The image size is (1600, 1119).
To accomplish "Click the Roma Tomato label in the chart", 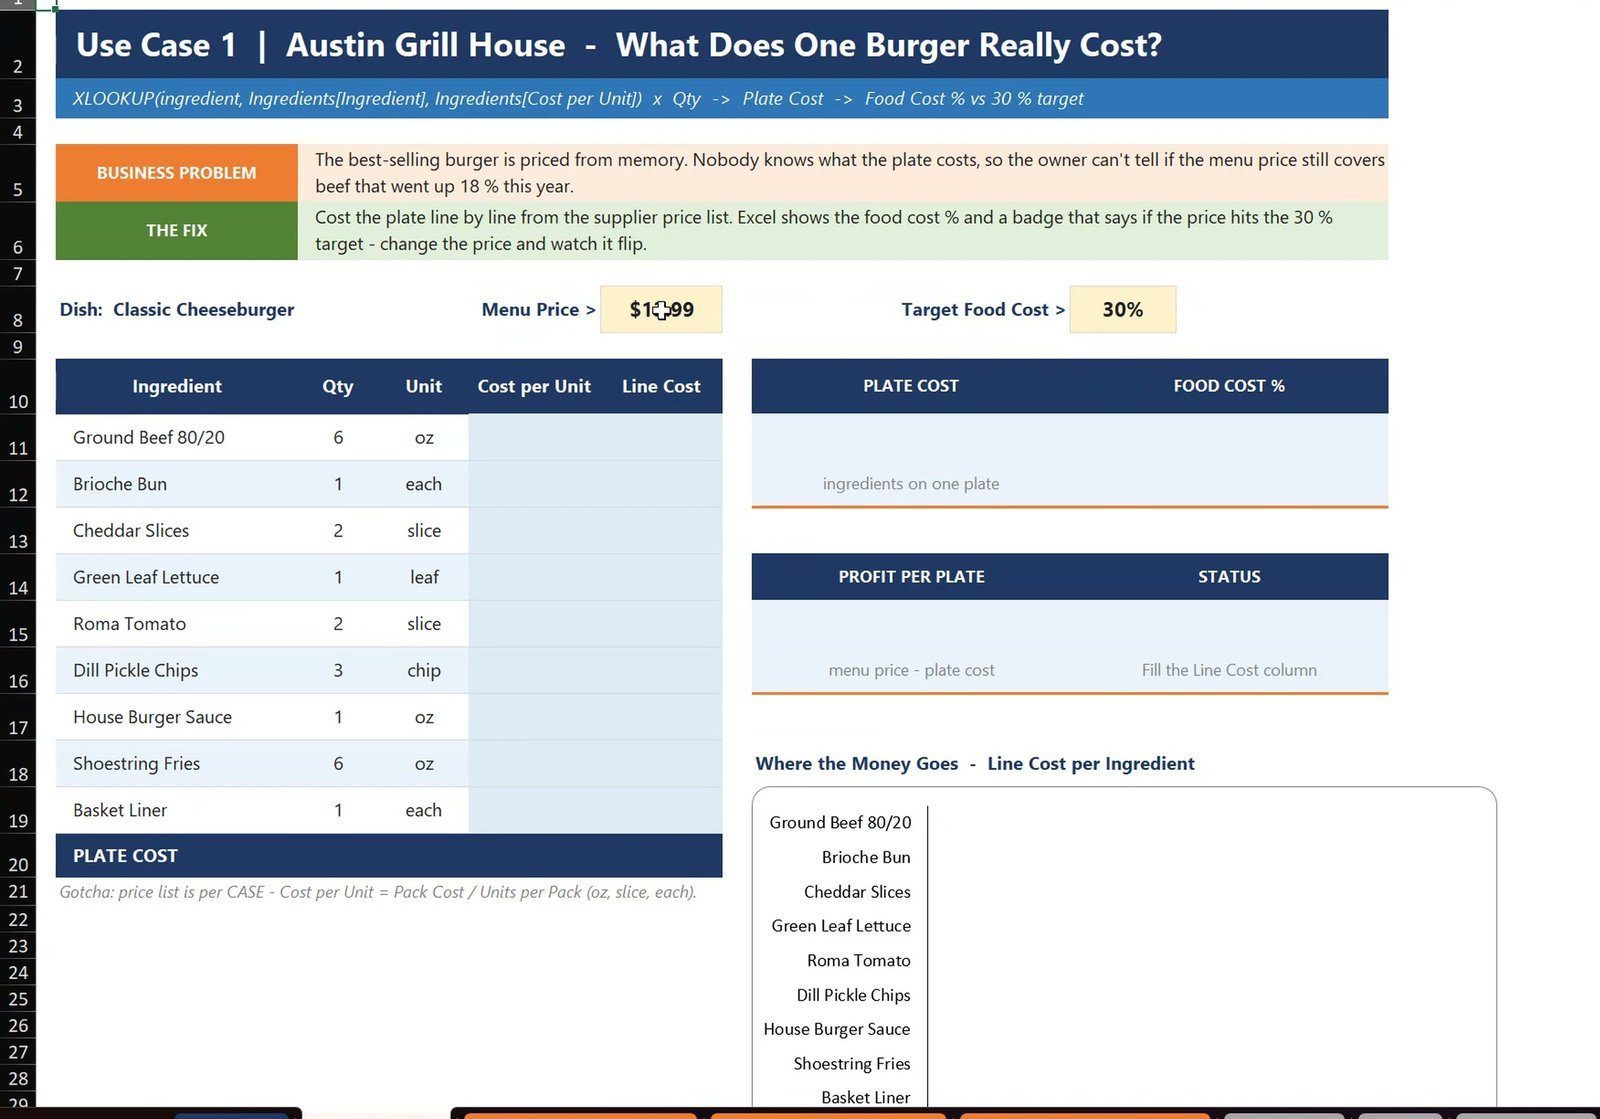I will click(859, 961).
